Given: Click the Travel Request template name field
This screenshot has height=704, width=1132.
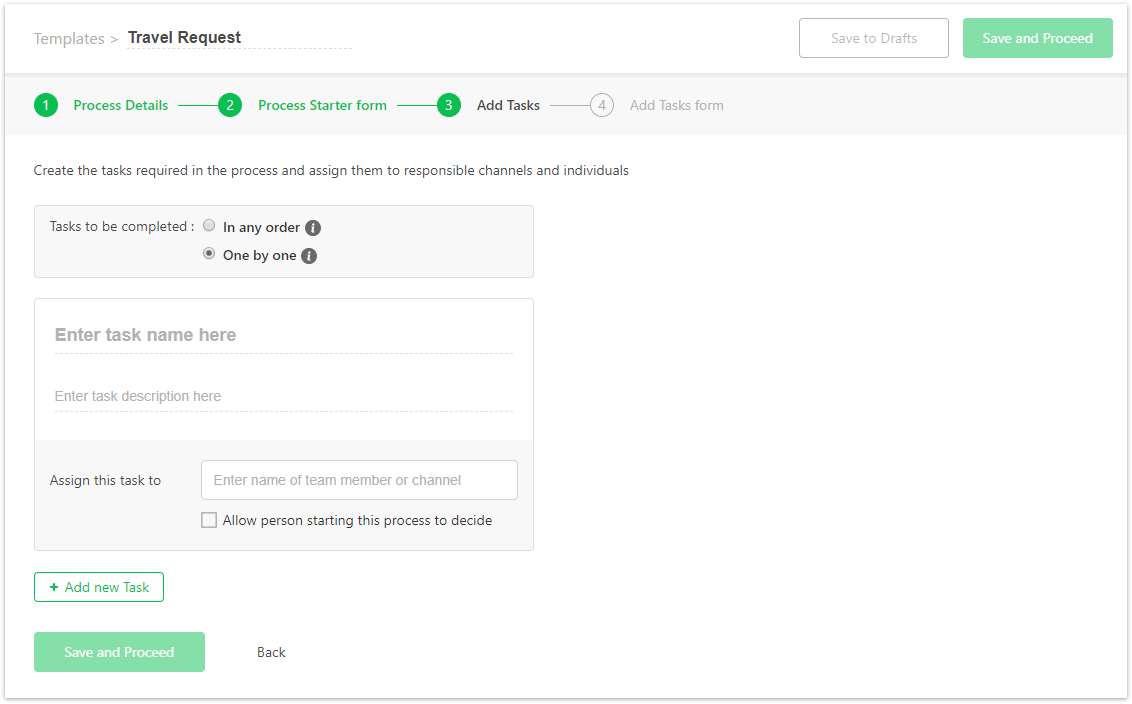Looking at the screenshot, I should tap(239, 38).
